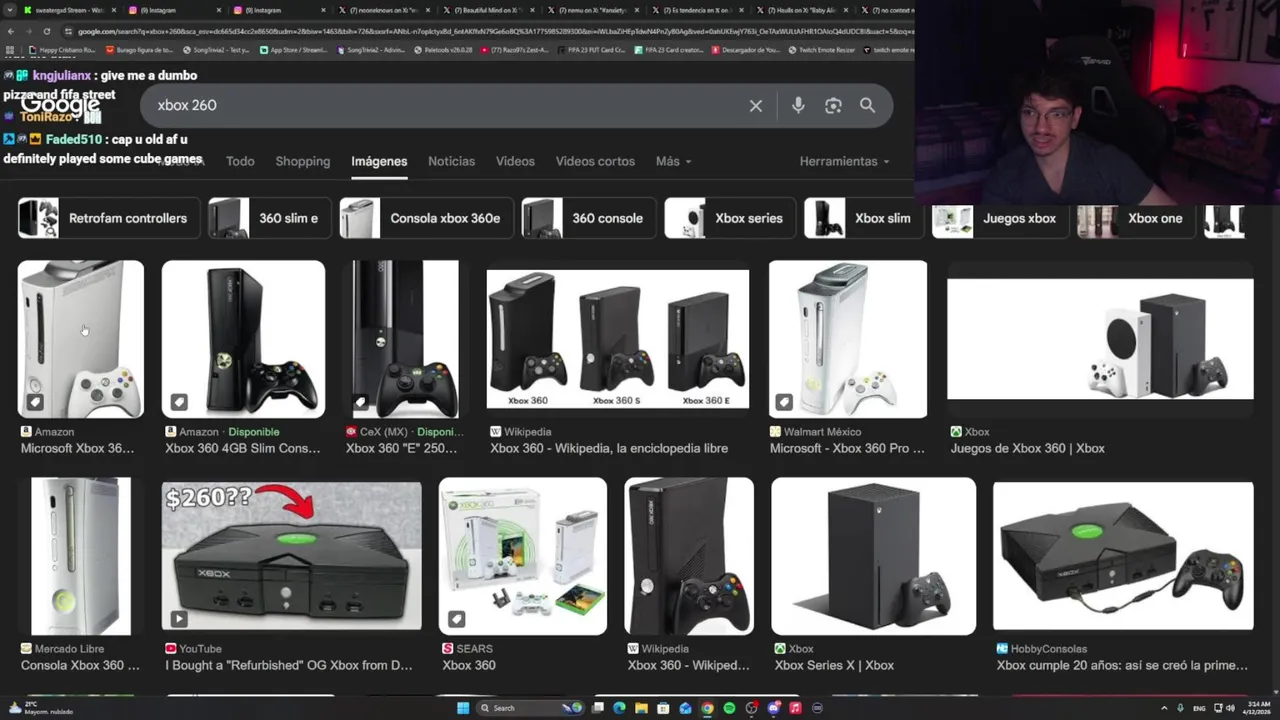Open Microsoft Edge from the taskbar

(x=619, y=708)
